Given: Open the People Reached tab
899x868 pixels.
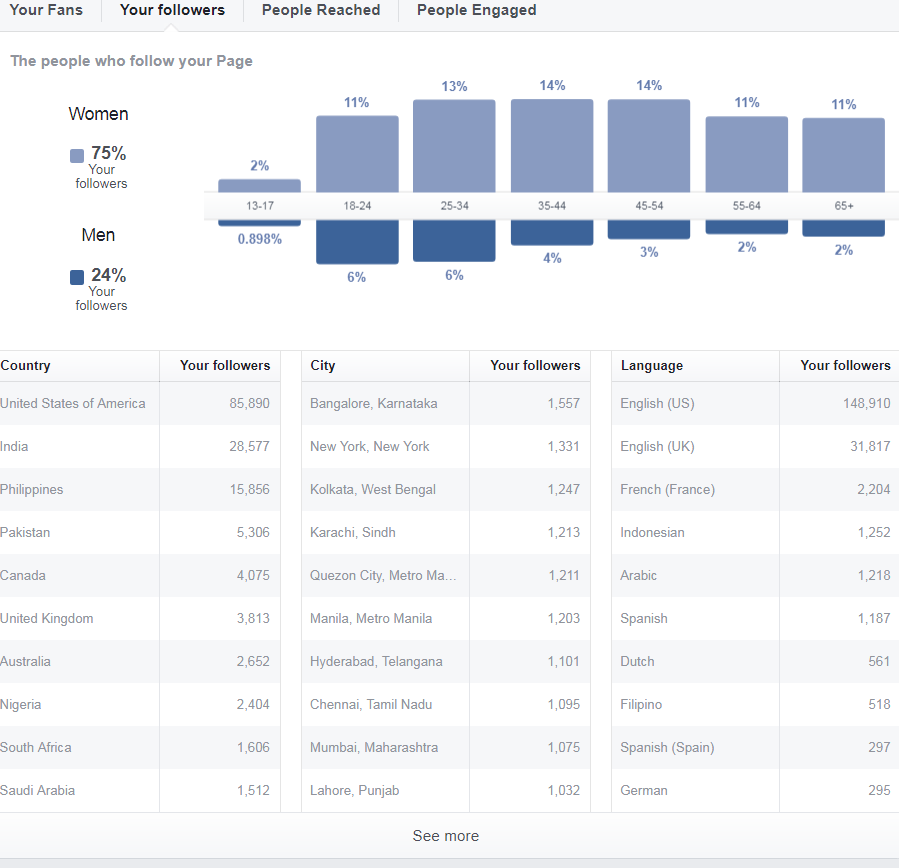Looking at the screenshot, I should [x=321, y=10].
